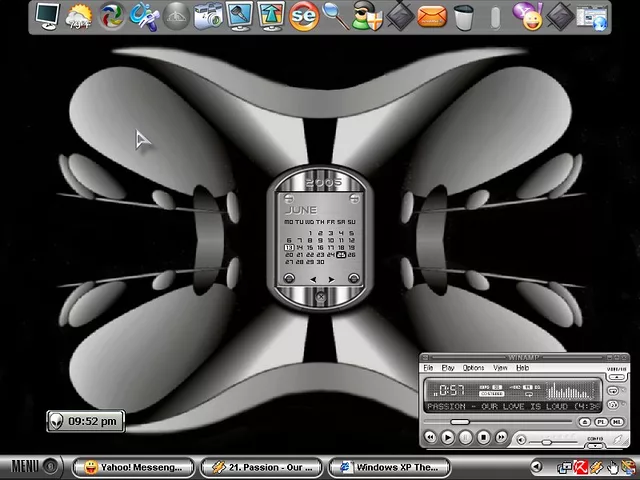The width and height of the screenshot is (640, 480).
Task: Launch Yahoo Messenger smiley icon in dock
Action: pos(527,15)
